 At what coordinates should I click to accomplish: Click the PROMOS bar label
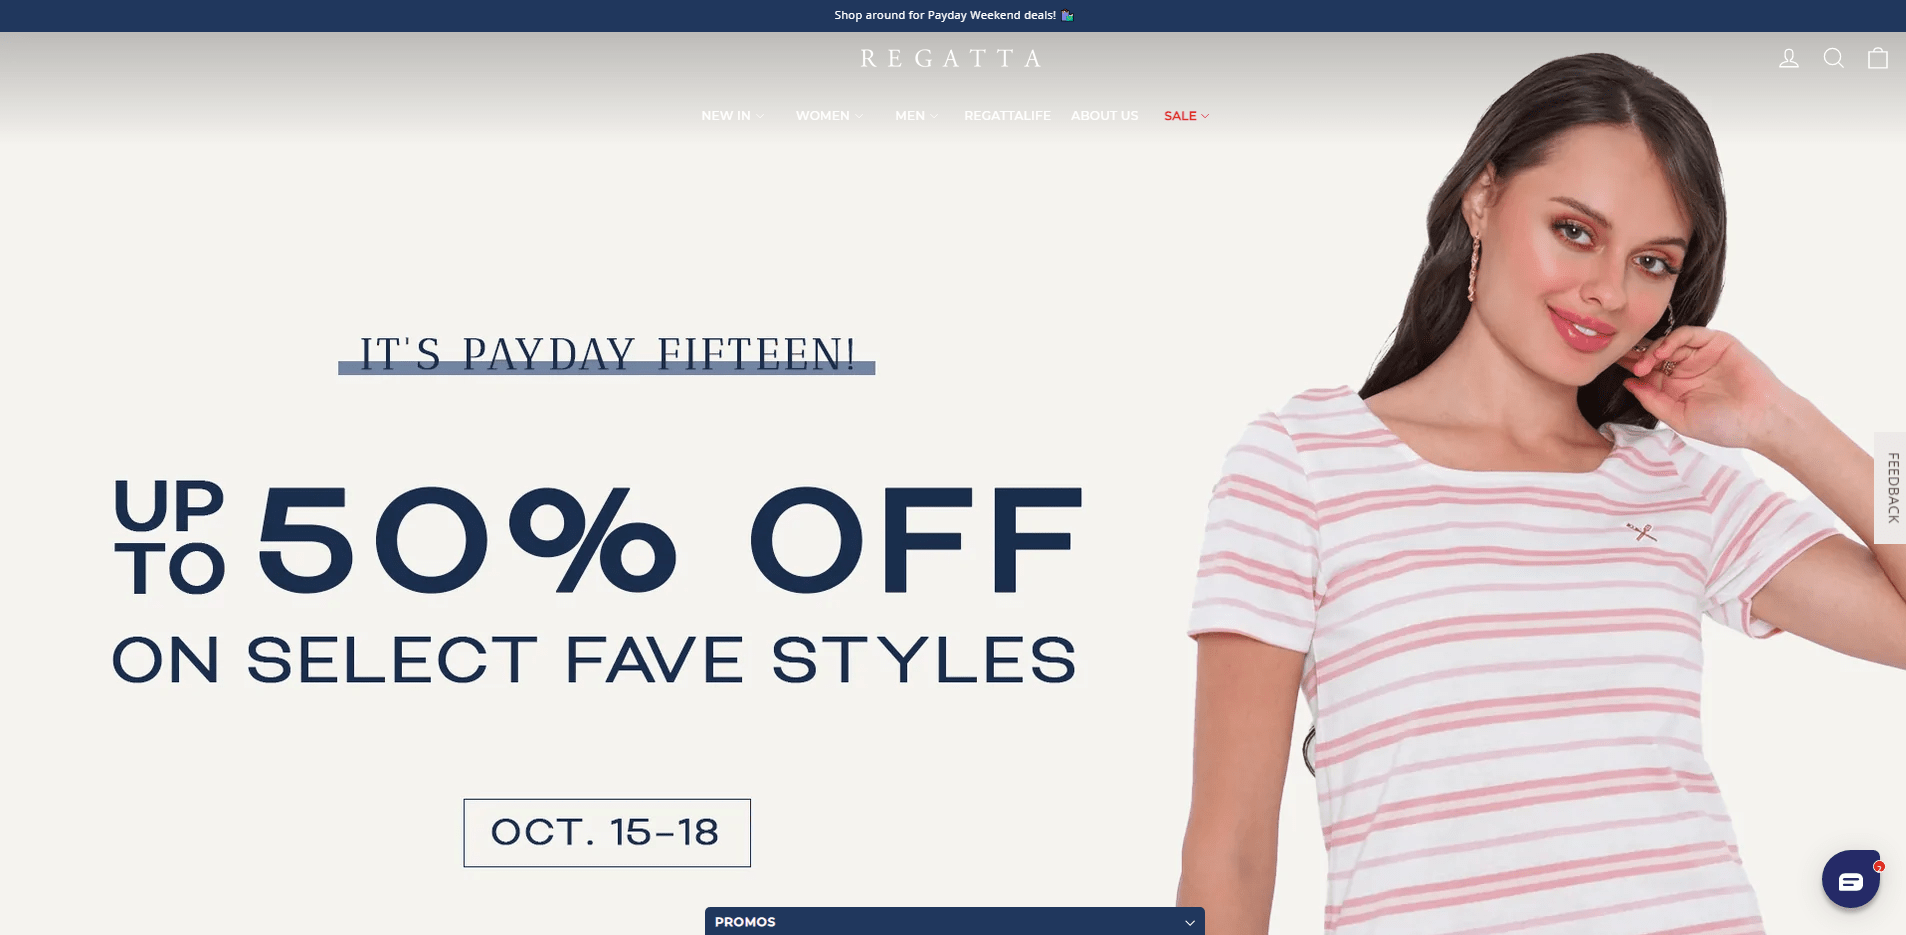click(x=745, y=922)
